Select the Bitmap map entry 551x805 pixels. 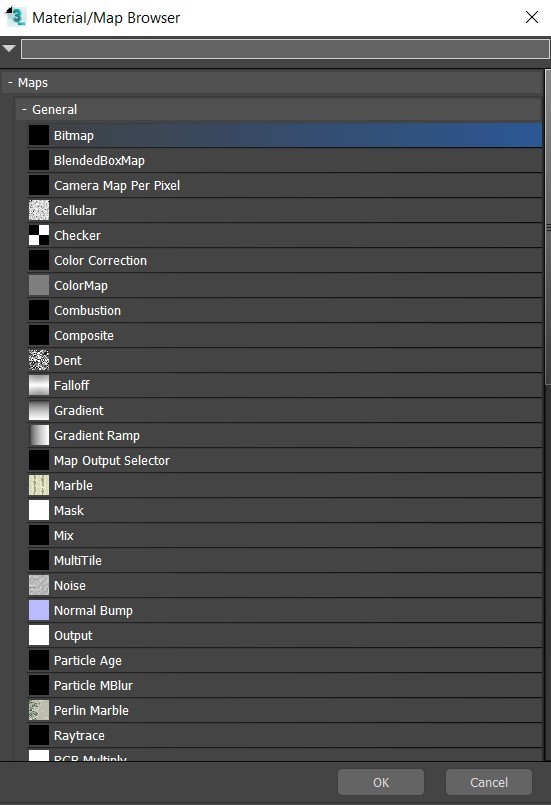(285, 136)
